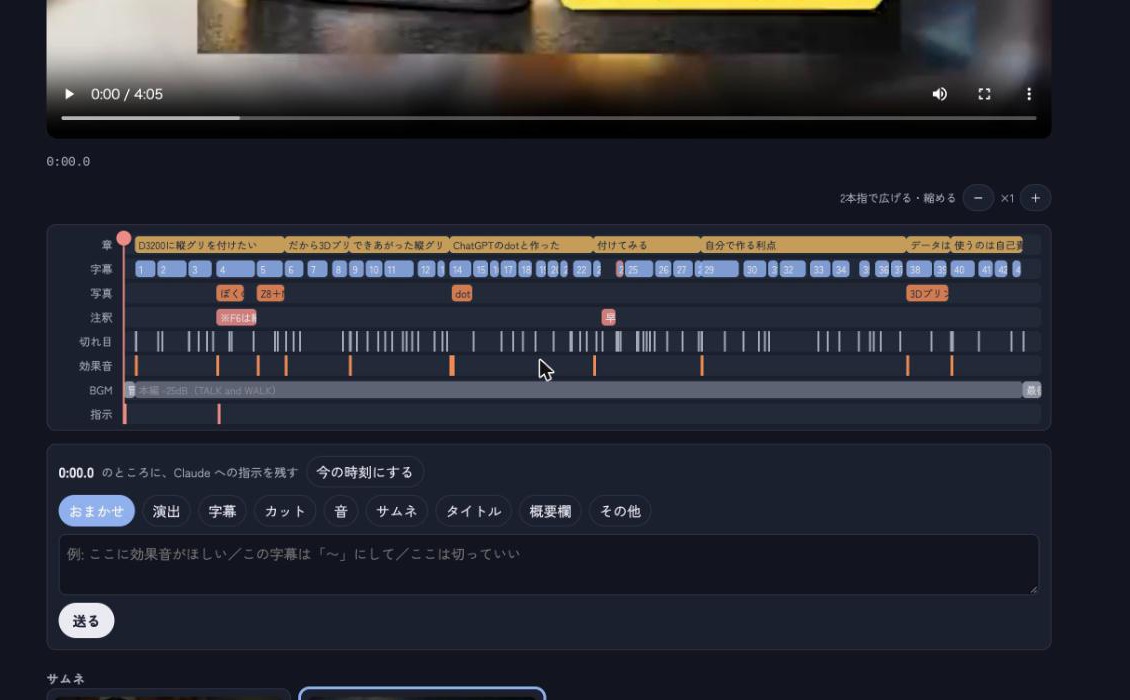
Task: Select the BGM clip '本編 -25dB (TALK and WALK)'
Action: click(x=579, y=391)
